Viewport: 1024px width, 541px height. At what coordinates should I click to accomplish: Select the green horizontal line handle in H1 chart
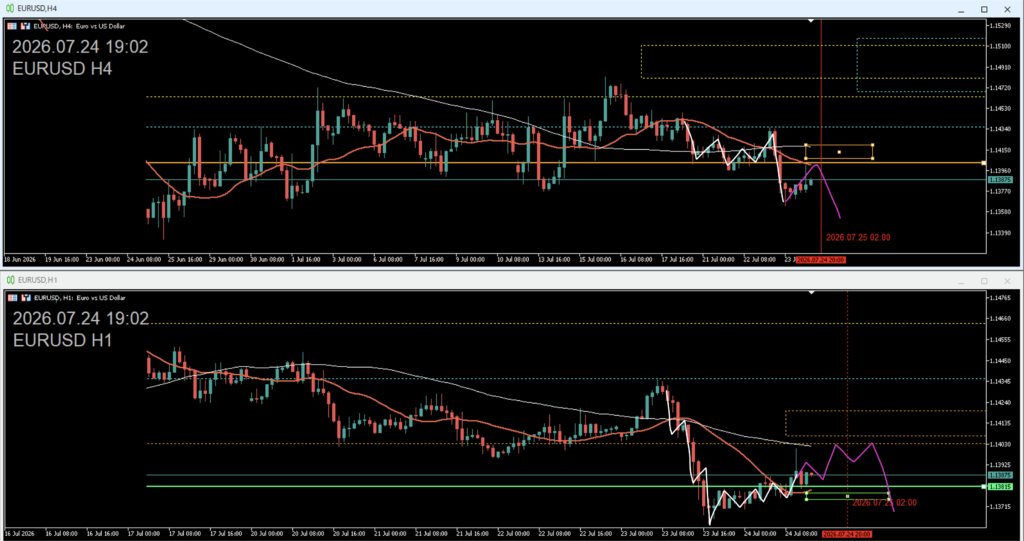(x=984, y=486)
